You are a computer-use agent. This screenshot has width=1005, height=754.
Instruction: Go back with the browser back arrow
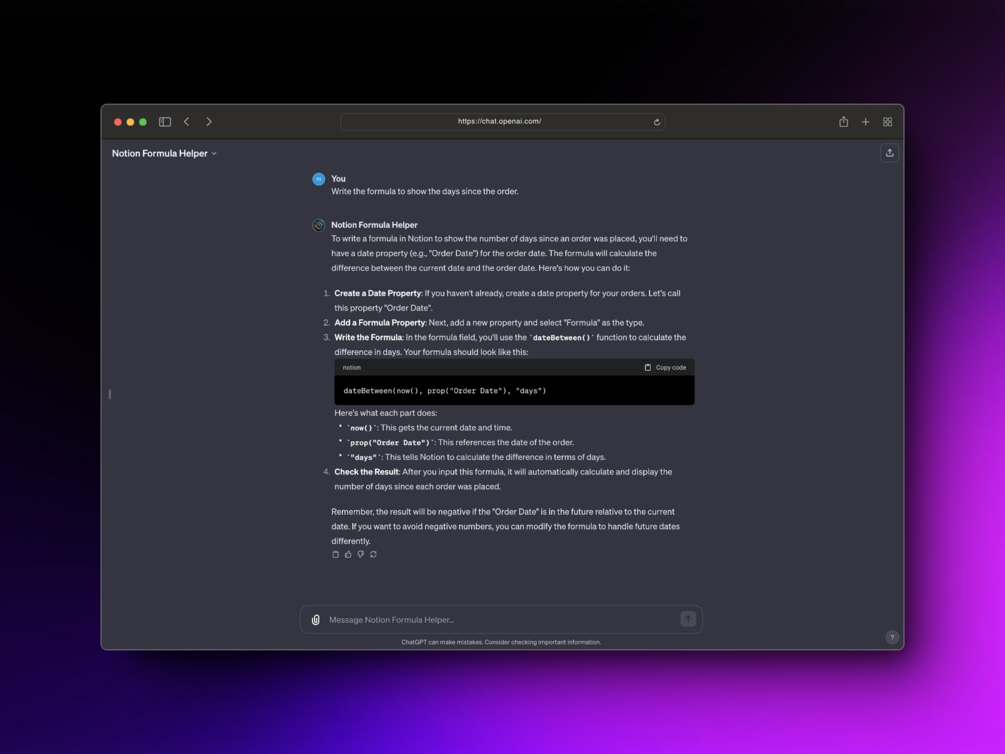point(187,122)
